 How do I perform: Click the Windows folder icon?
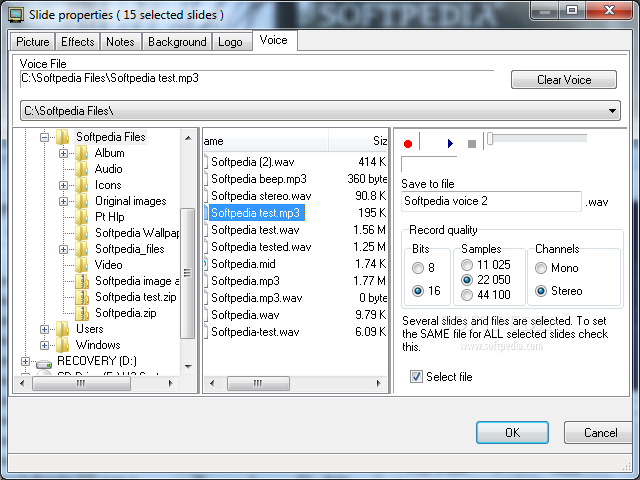pyautogui.click(x=62, y=345)
